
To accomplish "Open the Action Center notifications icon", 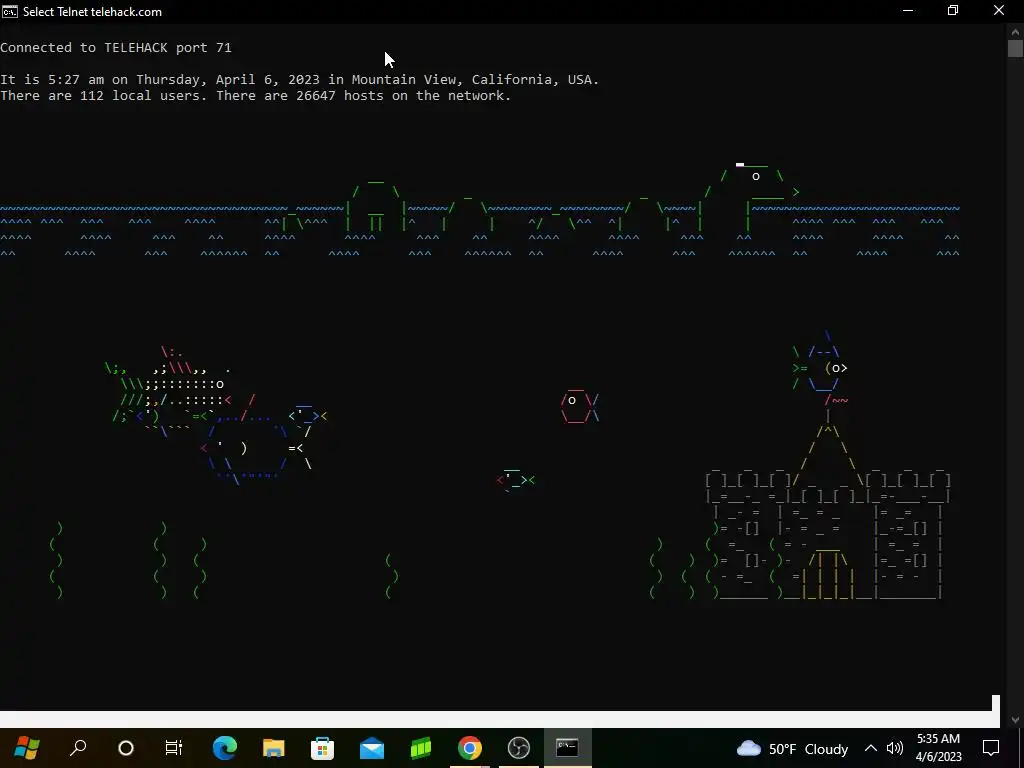I will tap(991, 748).
